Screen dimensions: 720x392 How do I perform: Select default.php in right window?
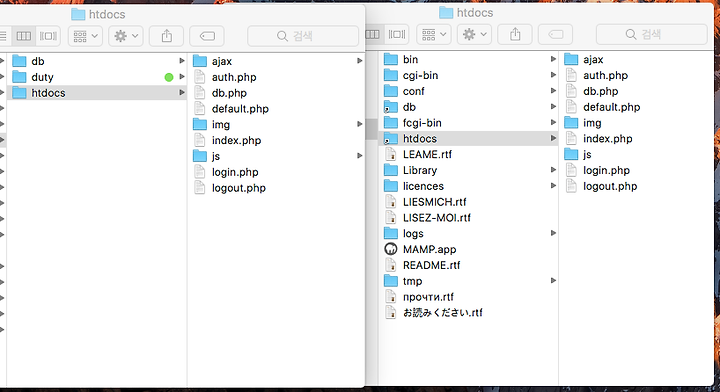636,107
